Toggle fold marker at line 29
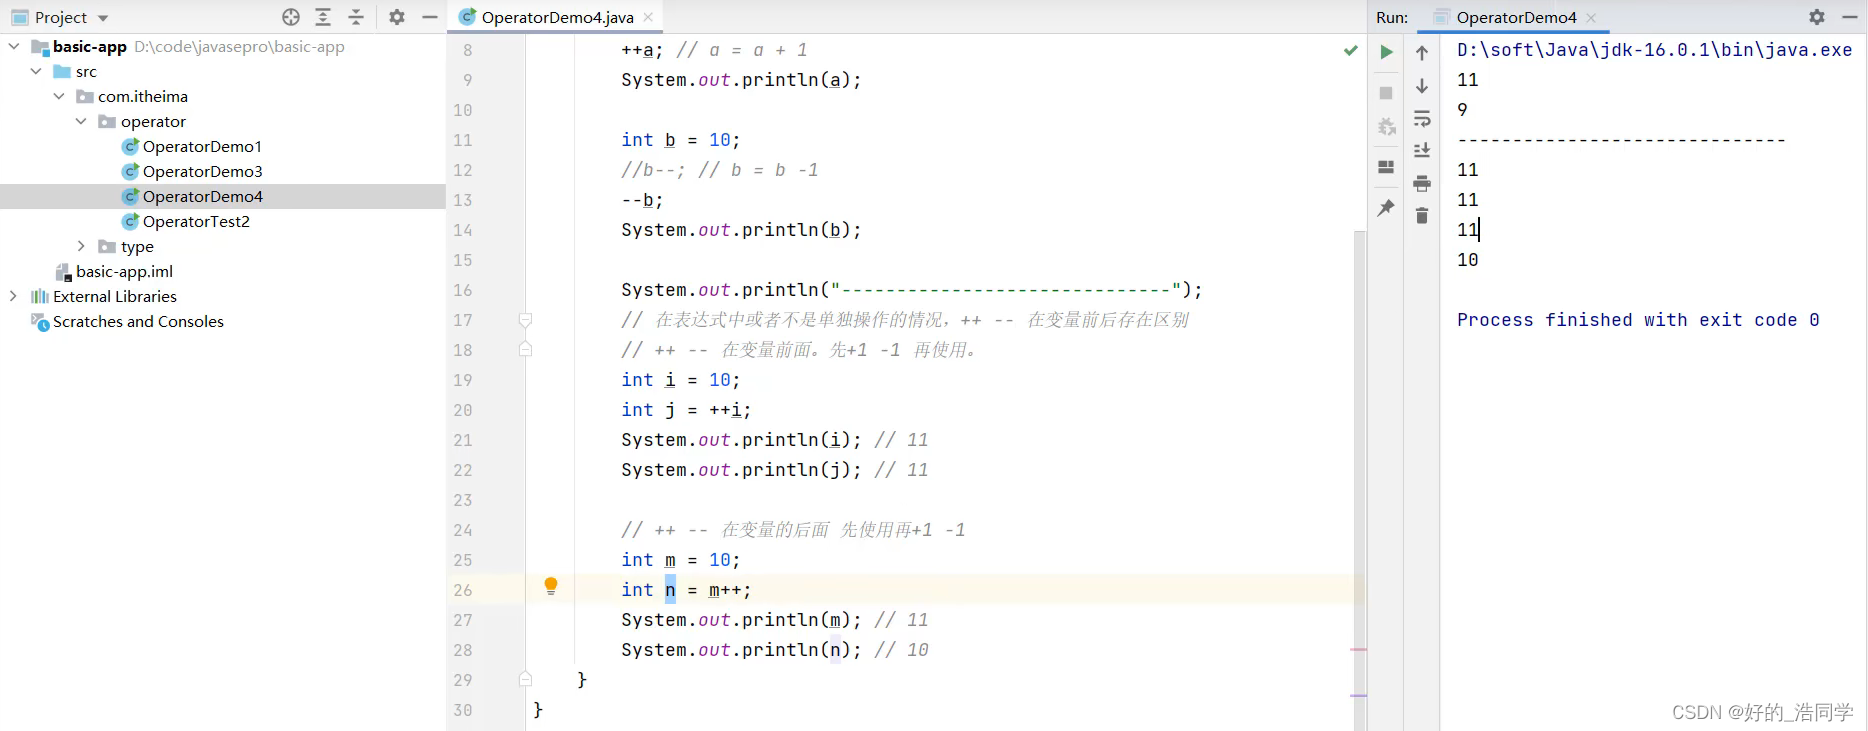This screenshot has width=1868, height=731. point(525,679)
